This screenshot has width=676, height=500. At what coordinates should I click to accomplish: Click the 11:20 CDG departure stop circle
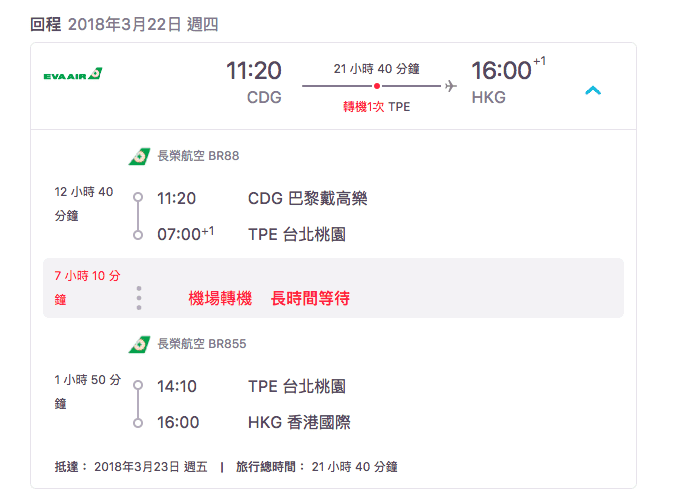coord(138,197)
